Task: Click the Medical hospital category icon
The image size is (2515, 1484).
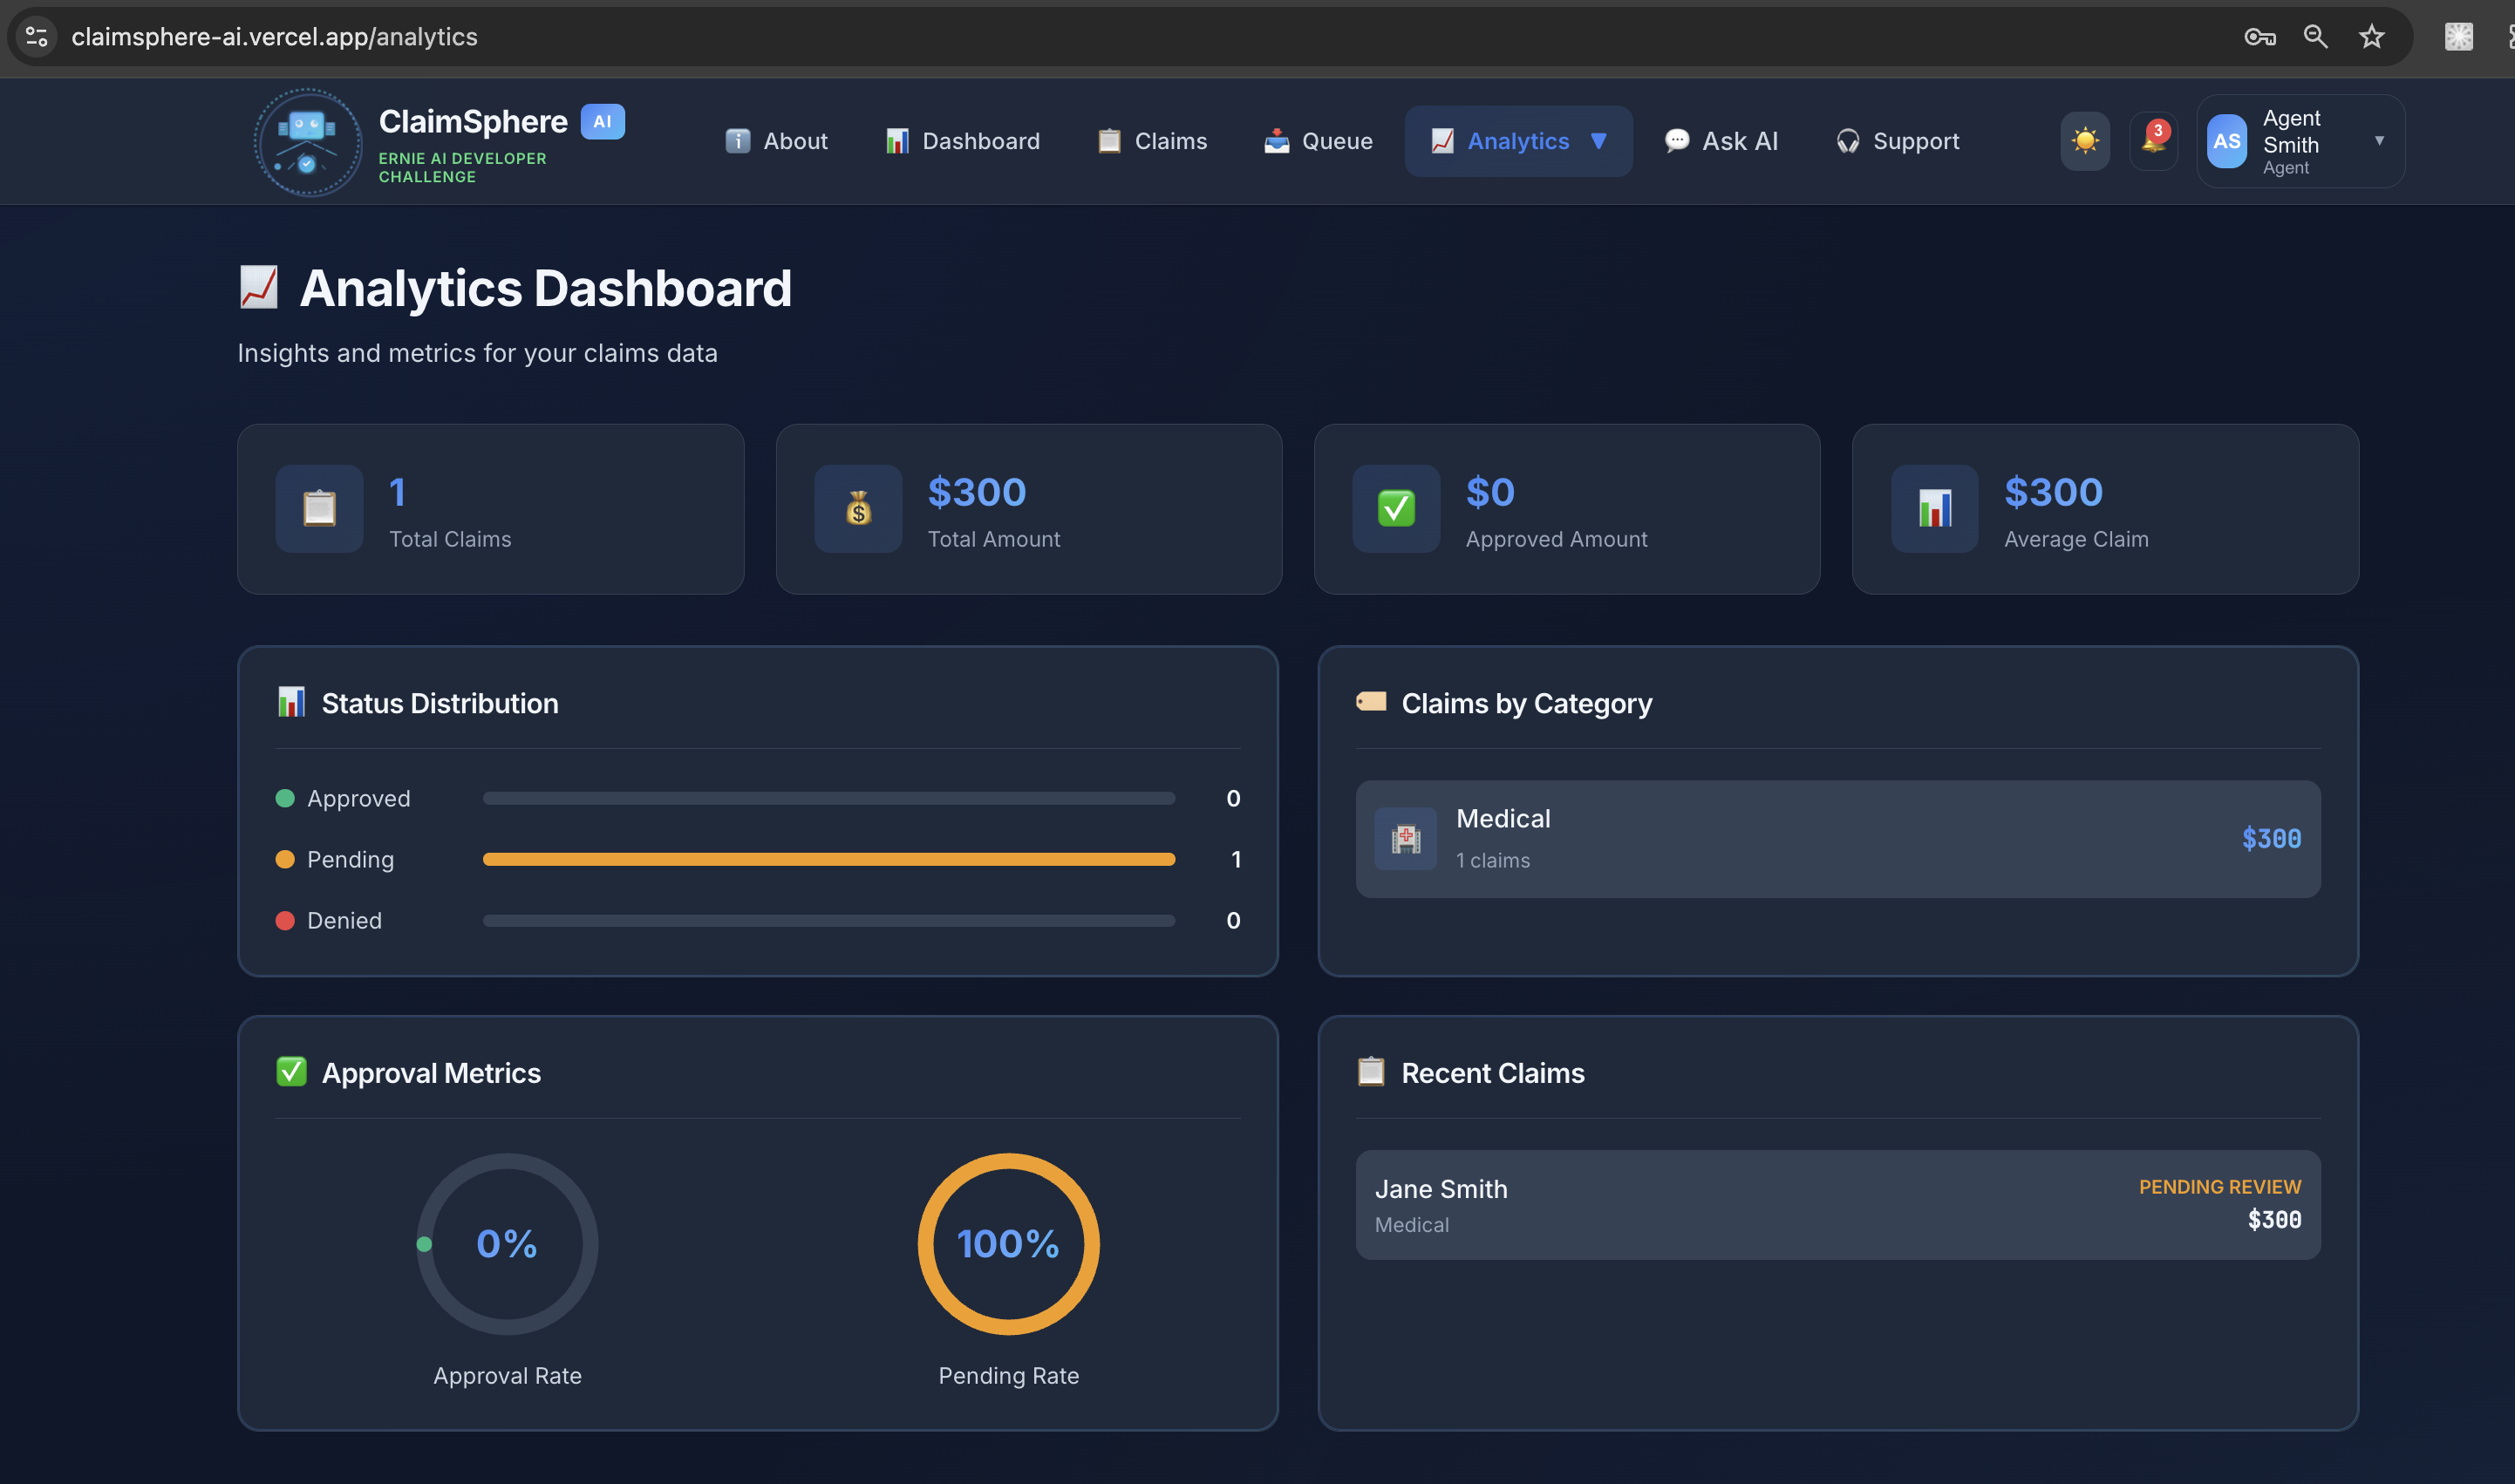Action: (1405, 838)
